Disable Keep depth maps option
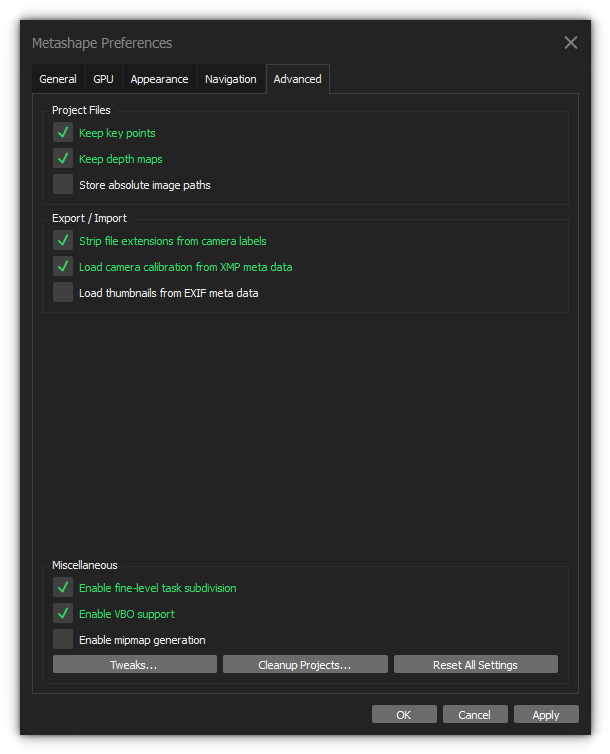This screenshot has width=610, height=754. (63, 158)
